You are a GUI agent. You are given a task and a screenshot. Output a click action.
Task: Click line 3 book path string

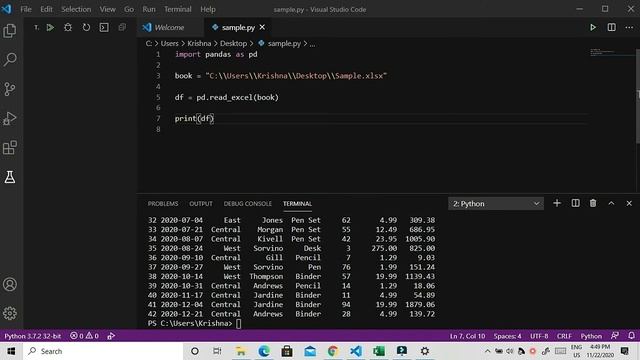point(296,76)
